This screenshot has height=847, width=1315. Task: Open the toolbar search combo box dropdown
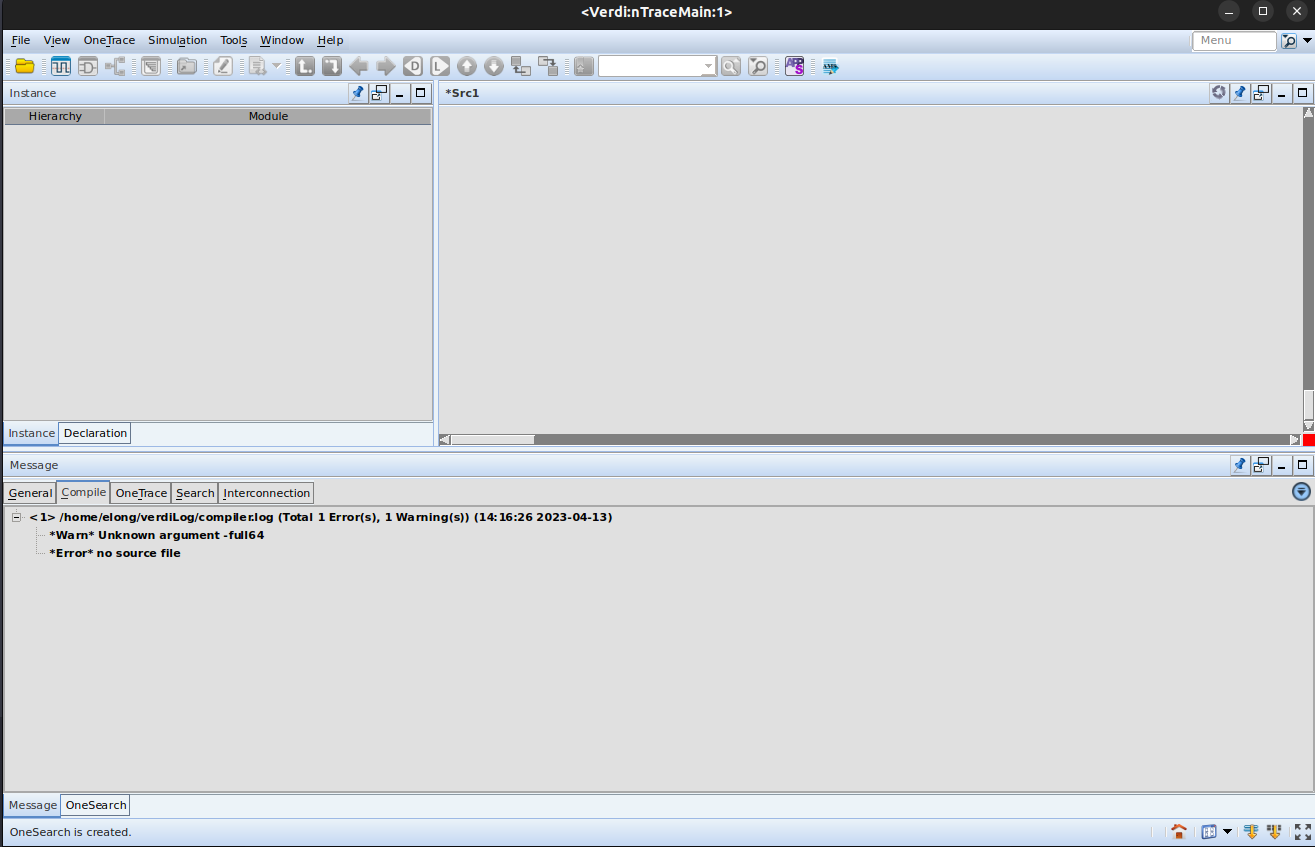pyautogui.click(x=708, y=67)
